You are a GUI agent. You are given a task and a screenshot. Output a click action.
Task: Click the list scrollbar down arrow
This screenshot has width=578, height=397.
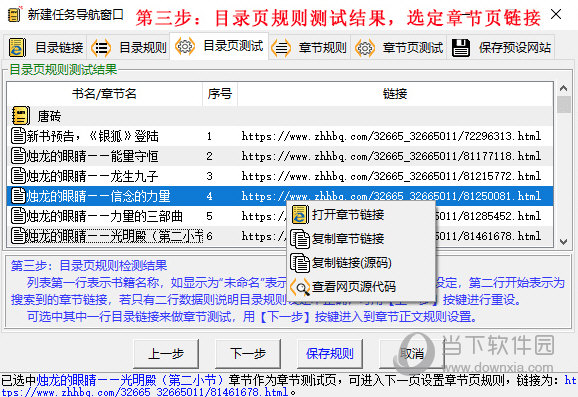click(x=563, y=241)
